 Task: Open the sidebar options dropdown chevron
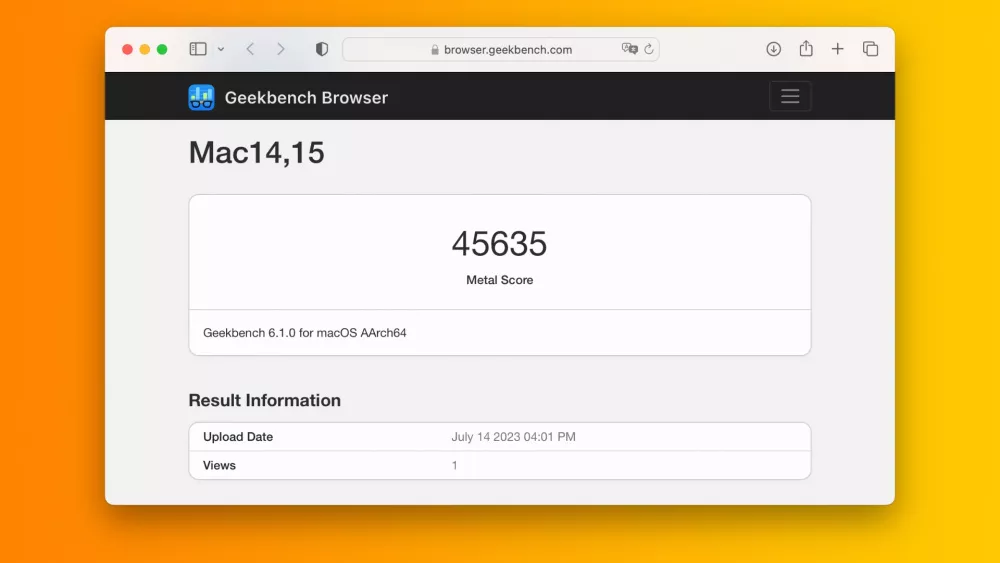click(x=221, y=49)
